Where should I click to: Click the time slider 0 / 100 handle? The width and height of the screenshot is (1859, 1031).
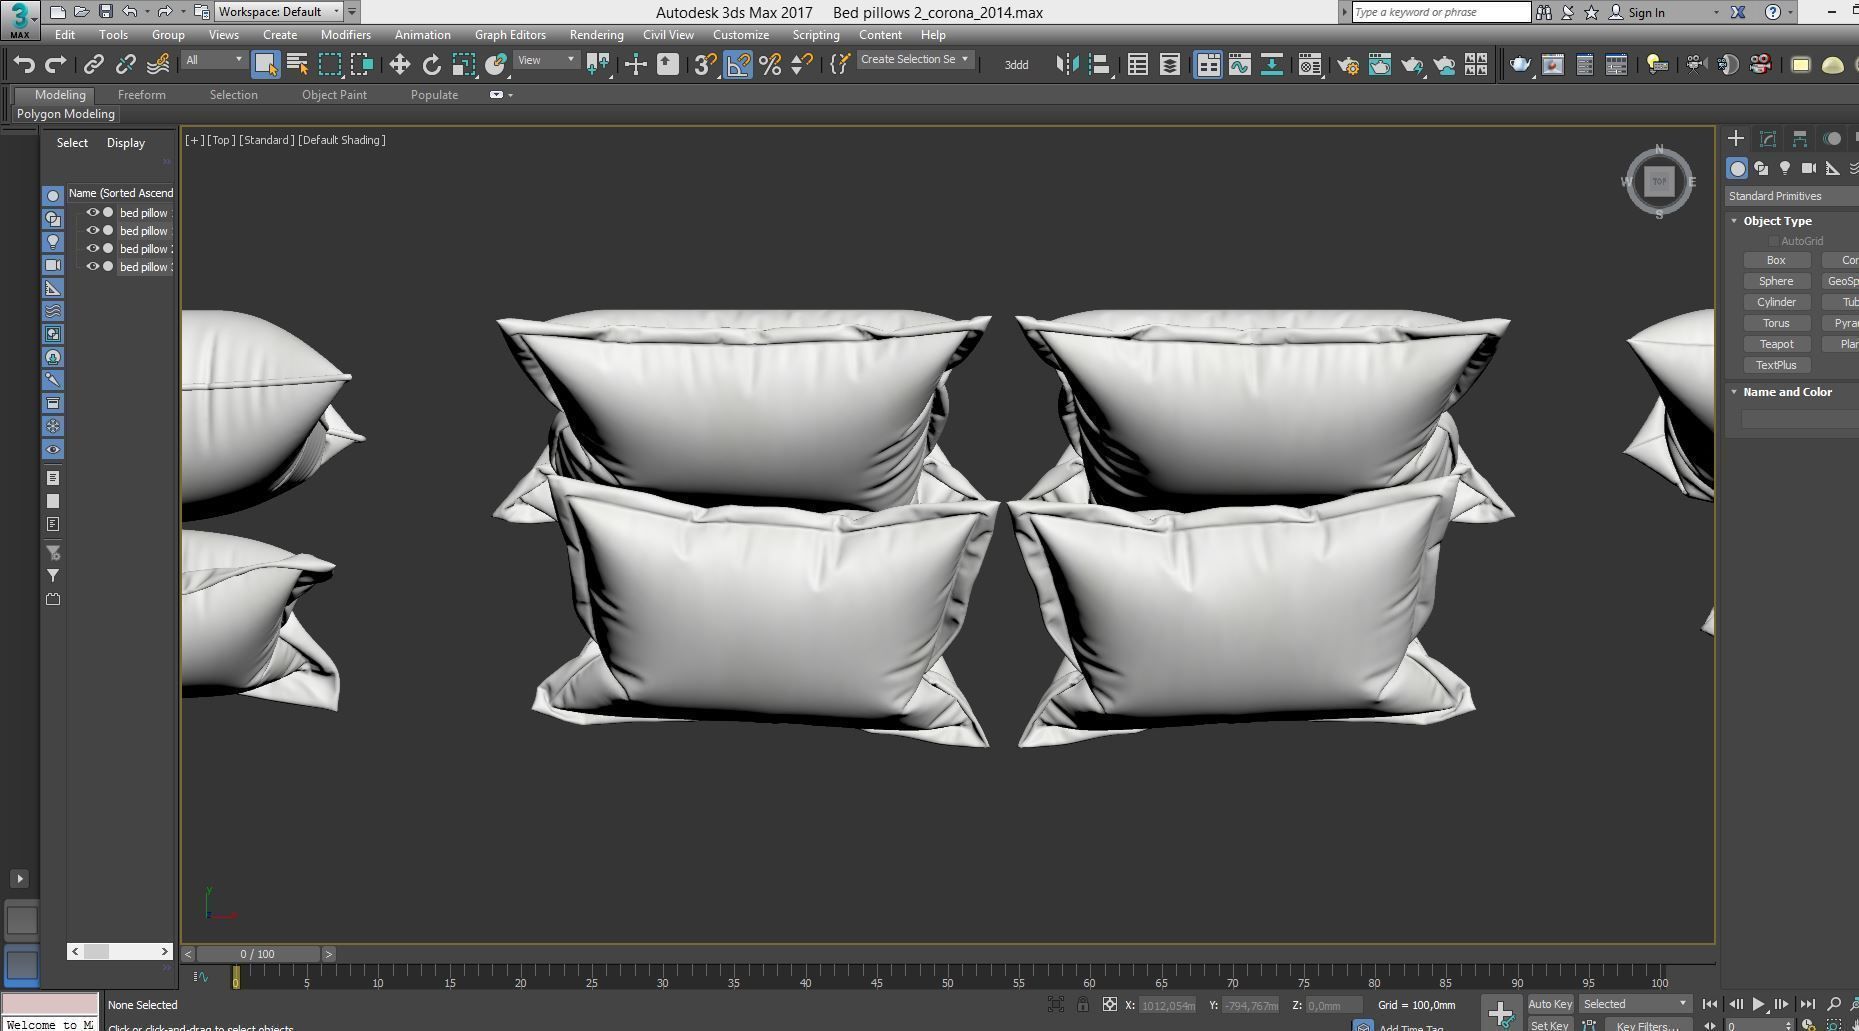(258, 954)
